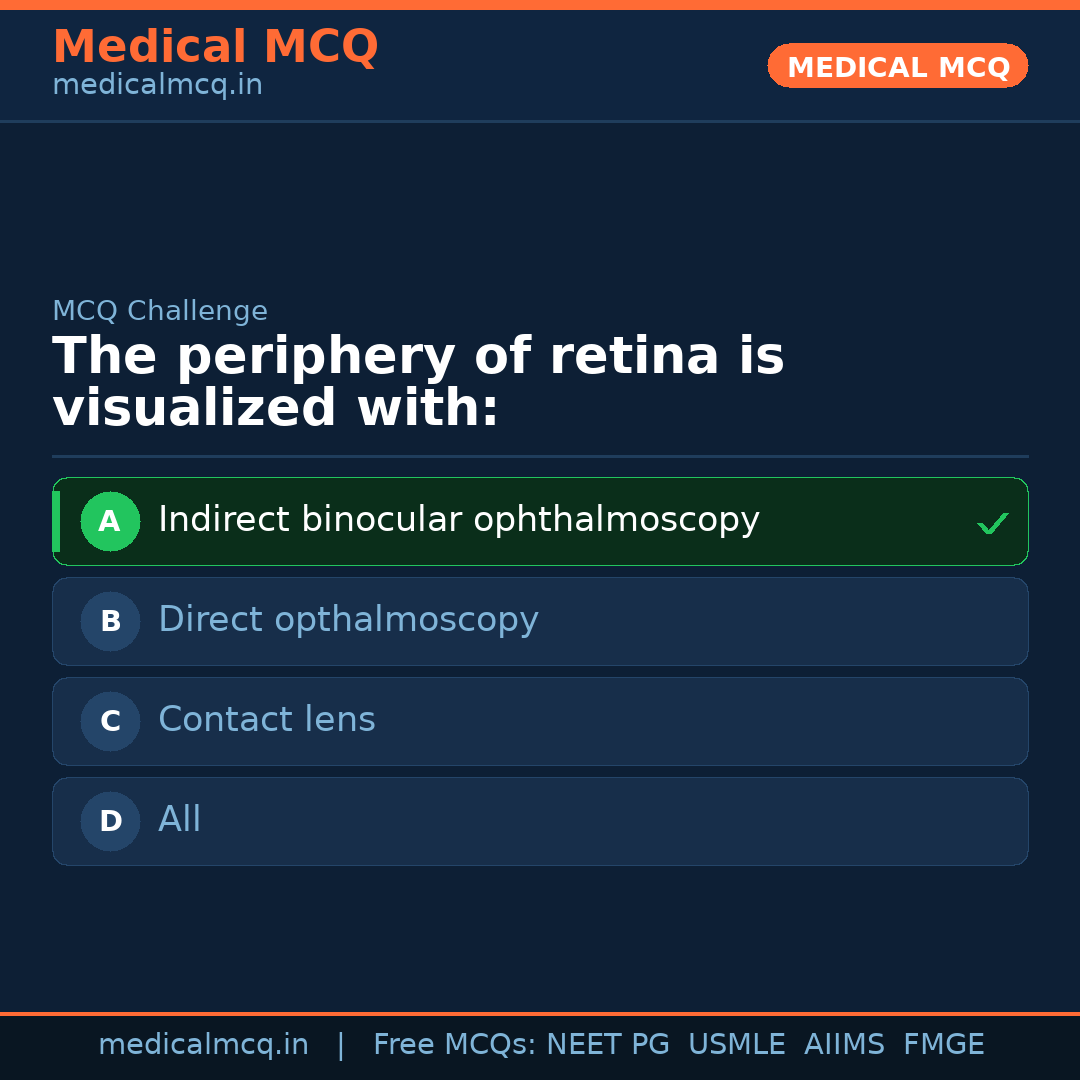1080x1080 pixels.
Task: Select the "Indirect binocular ophthalmoscopy" answer text
Action: click(458, 520)
